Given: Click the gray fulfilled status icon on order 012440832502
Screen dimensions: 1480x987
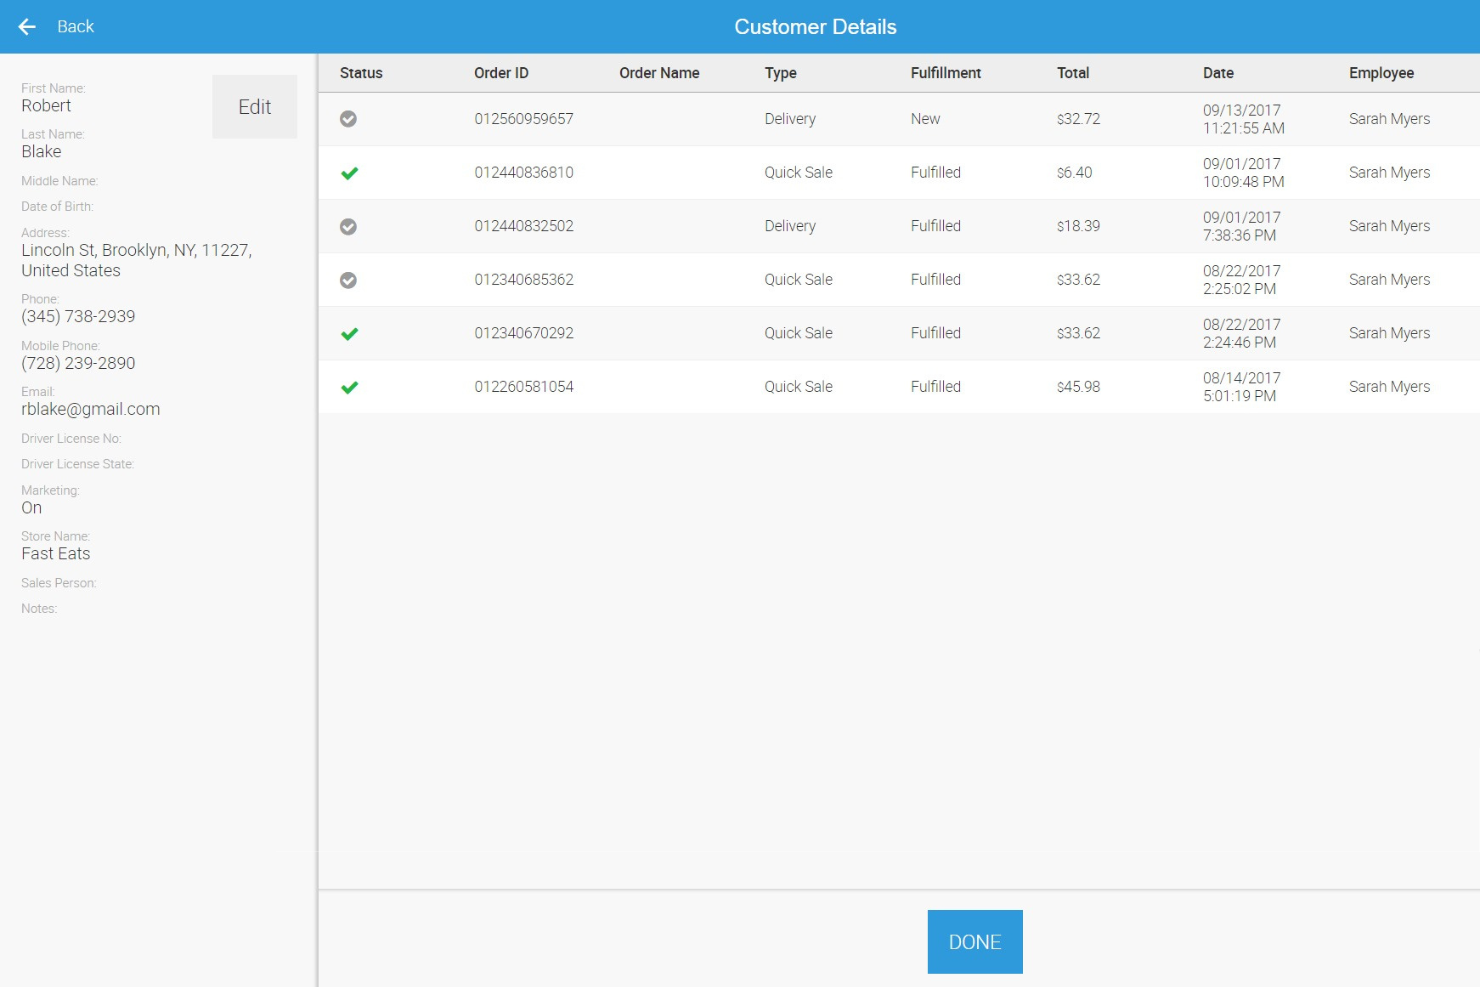Looking at the screenshot, I should [x=348, y=226].
